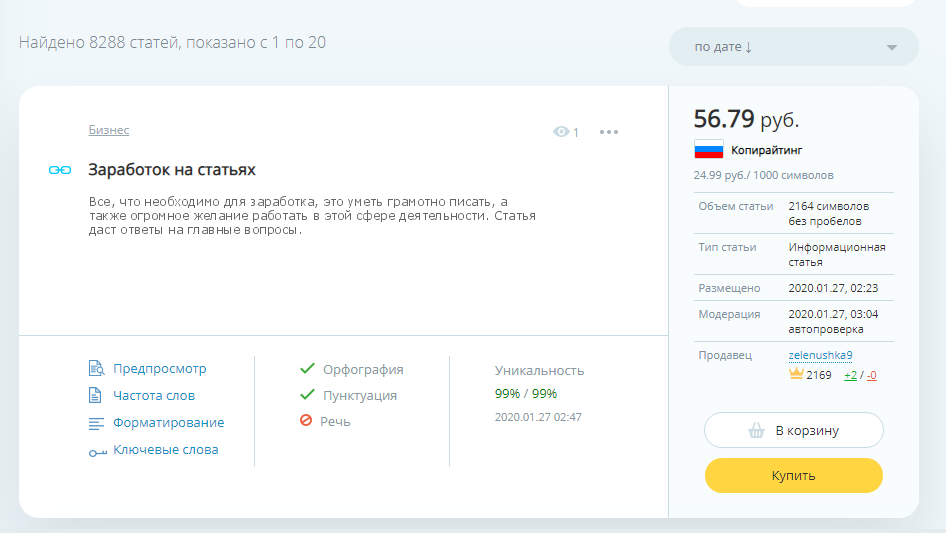Click the chain link icon beside article title
The width and height of the screenshot is (946, 533).
click(x=60, y=170)
